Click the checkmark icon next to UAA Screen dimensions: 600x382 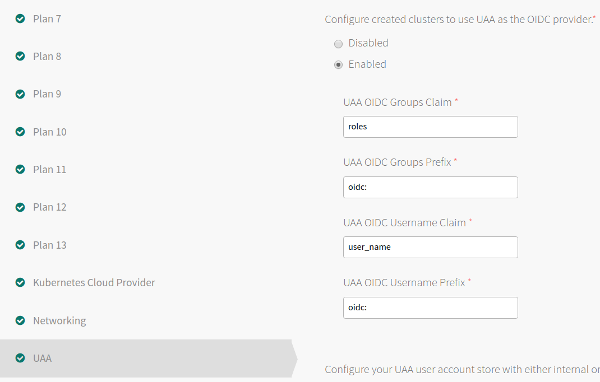(20, 358)
